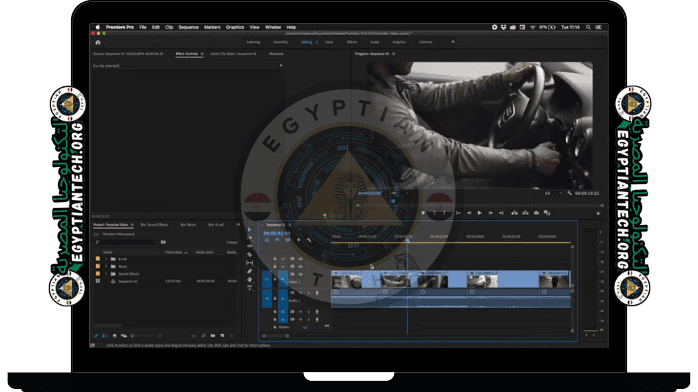Toggle voice-over record on Audio 1
Viewport: 698px width, 392px height.
click(317, 293)
